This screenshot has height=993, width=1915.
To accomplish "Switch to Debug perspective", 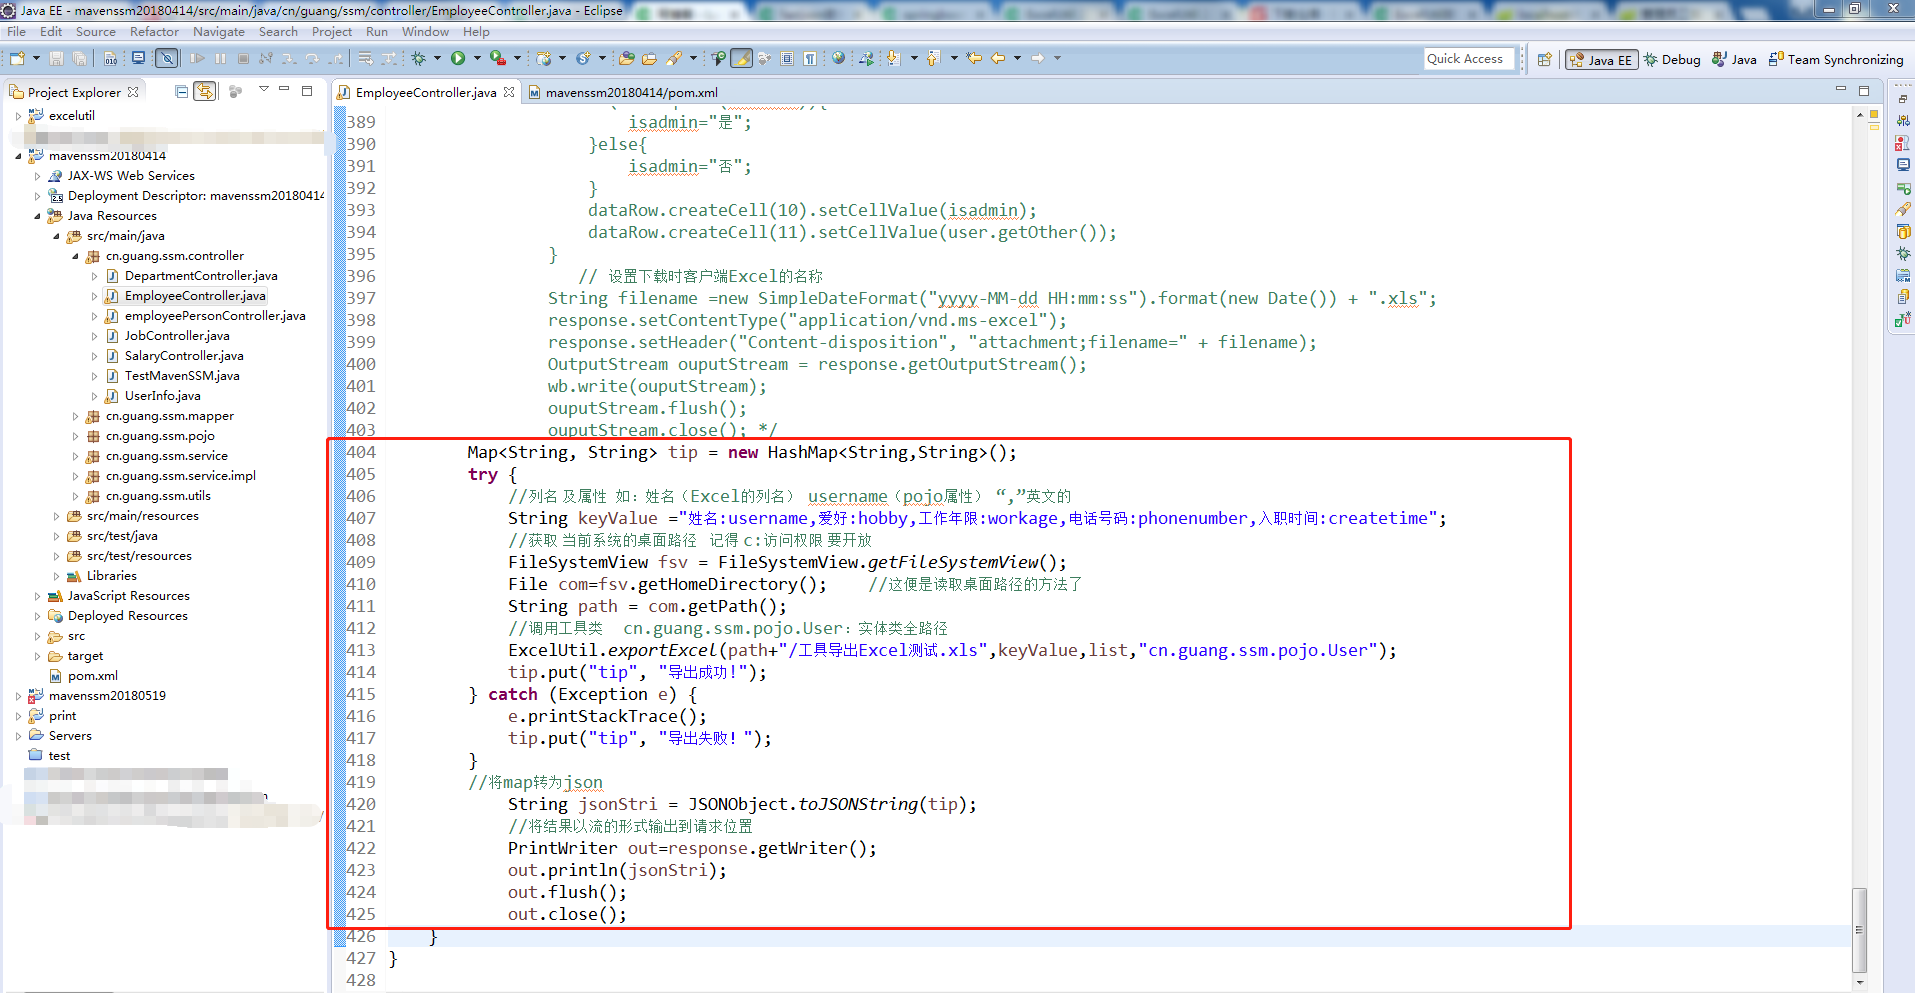I will [1672, 60].
